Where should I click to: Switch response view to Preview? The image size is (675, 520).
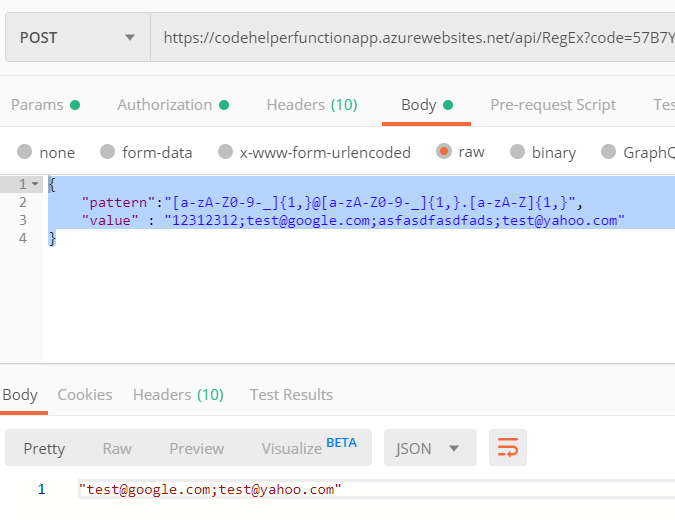tap(197, 449)
